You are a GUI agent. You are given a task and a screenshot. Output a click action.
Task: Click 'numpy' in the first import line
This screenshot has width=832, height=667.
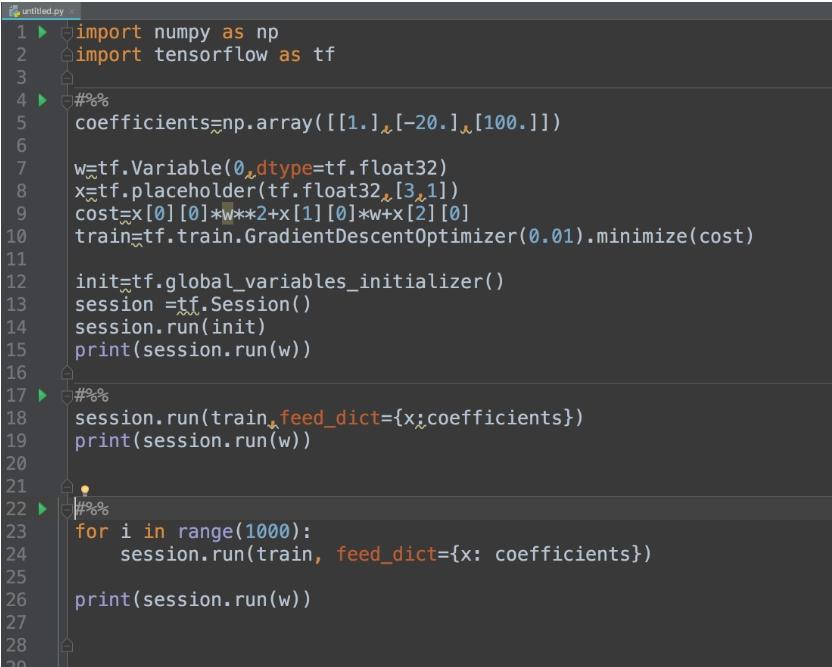coord(182,33)
